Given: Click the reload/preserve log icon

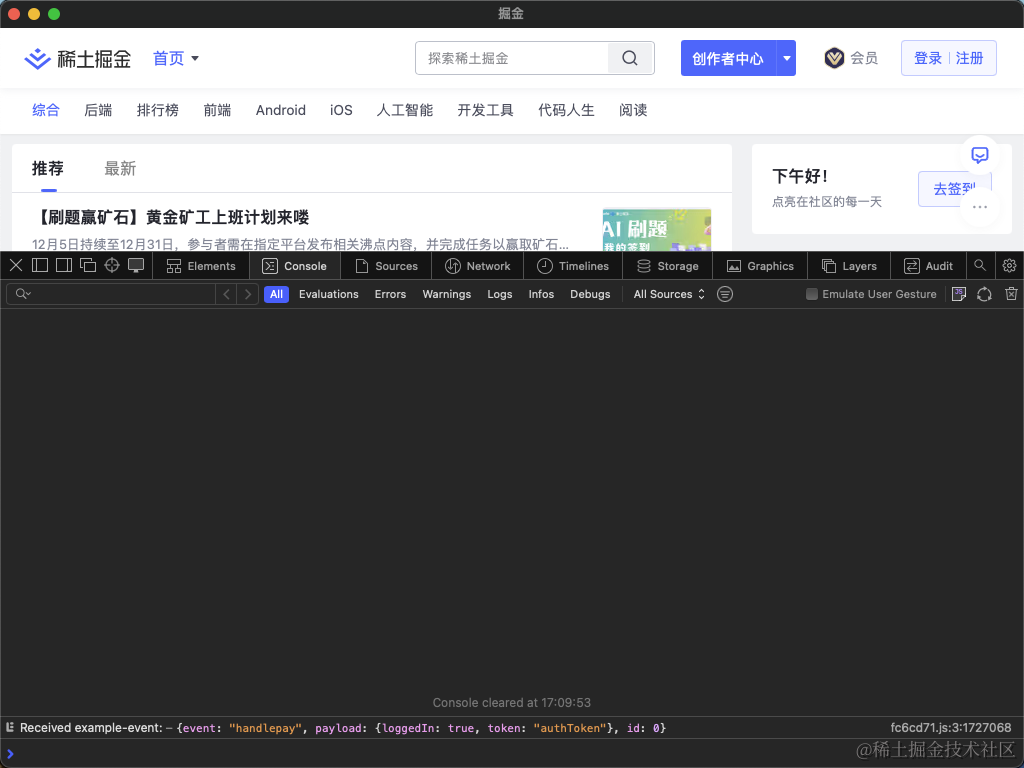Looking at the screenshot, I should (984, 294).
